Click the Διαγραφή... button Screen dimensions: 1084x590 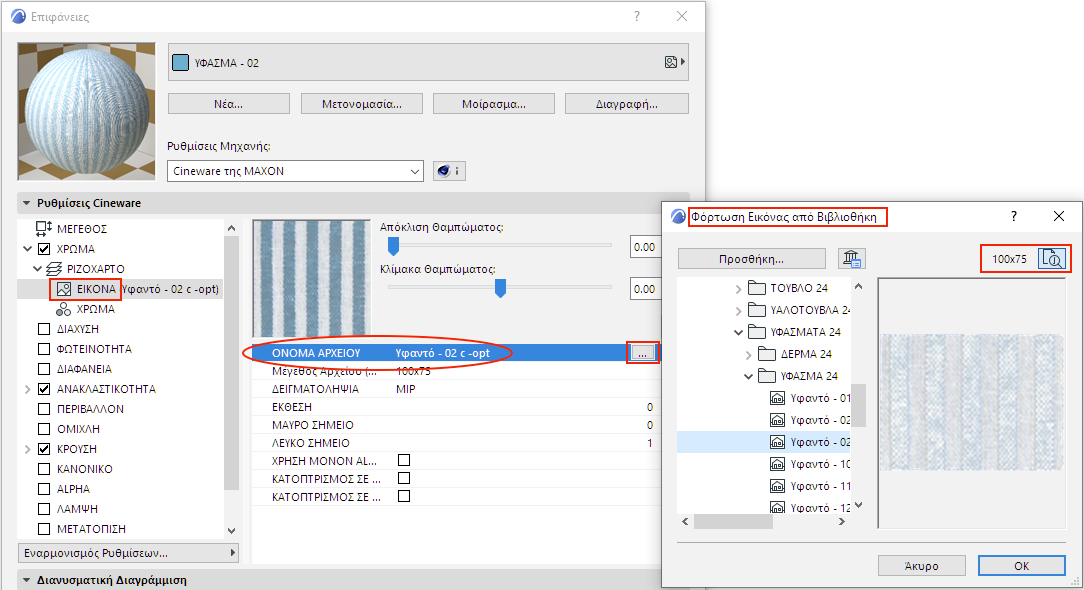[626, 104]
